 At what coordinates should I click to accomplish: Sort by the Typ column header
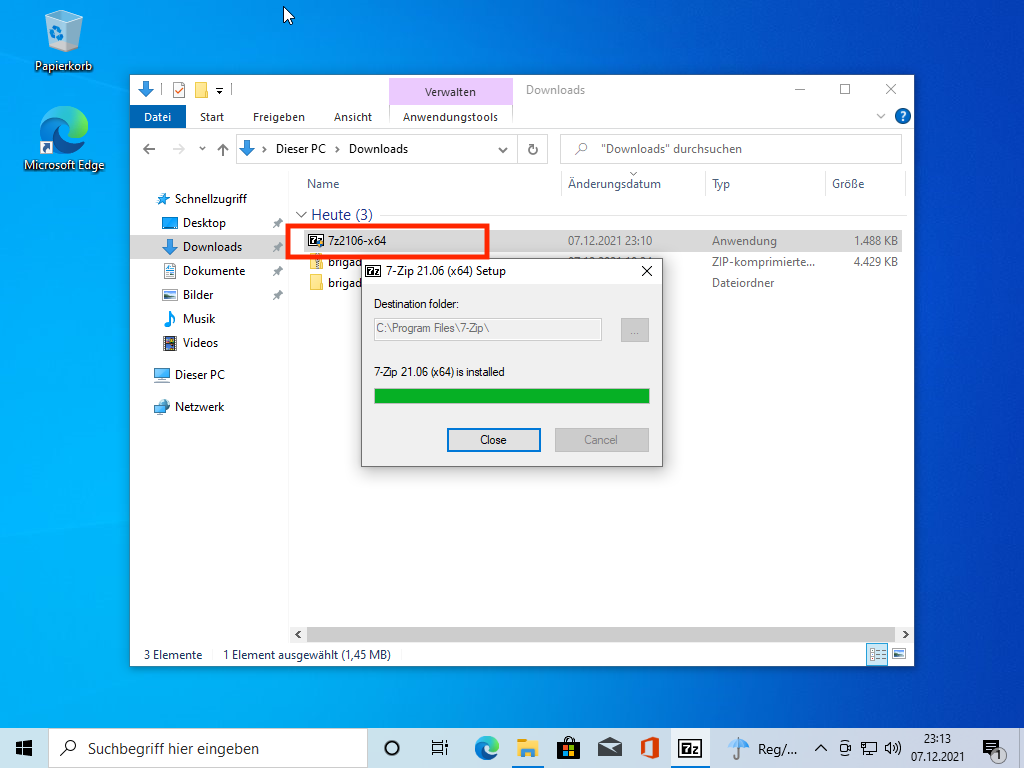pos(721,184)
